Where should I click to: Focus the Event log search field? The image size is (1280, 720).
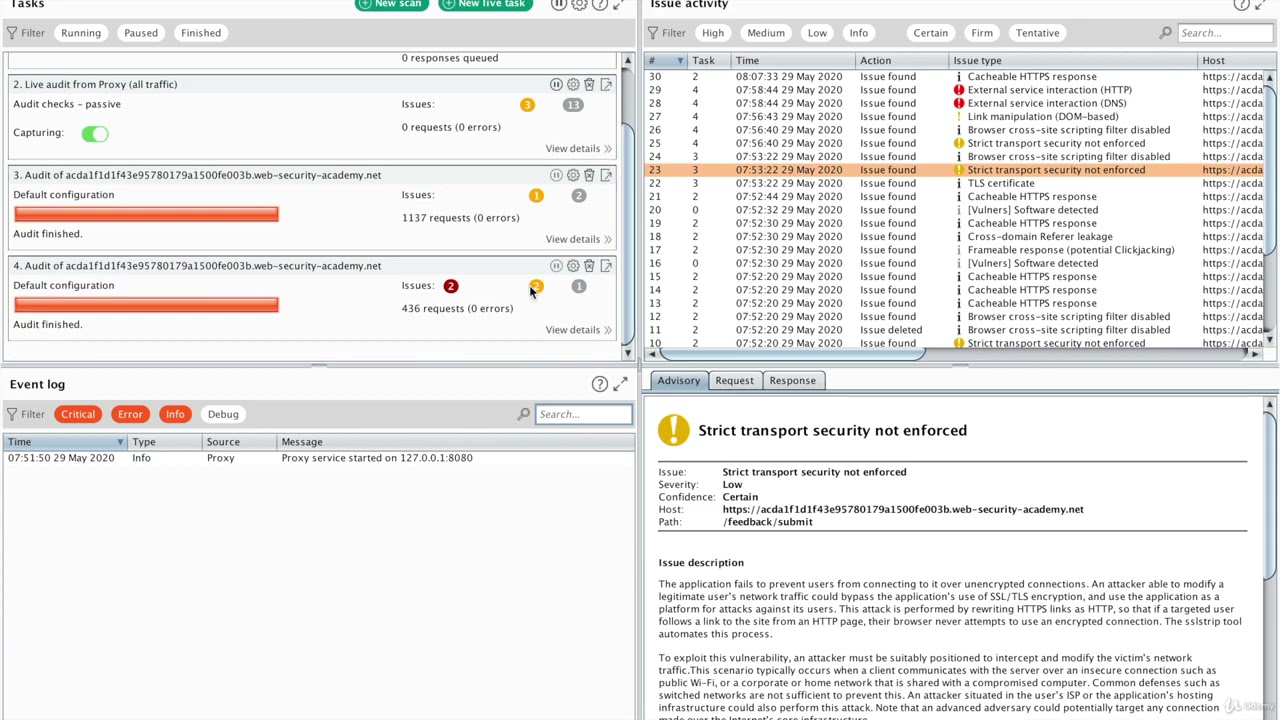[x=584, y=414]
